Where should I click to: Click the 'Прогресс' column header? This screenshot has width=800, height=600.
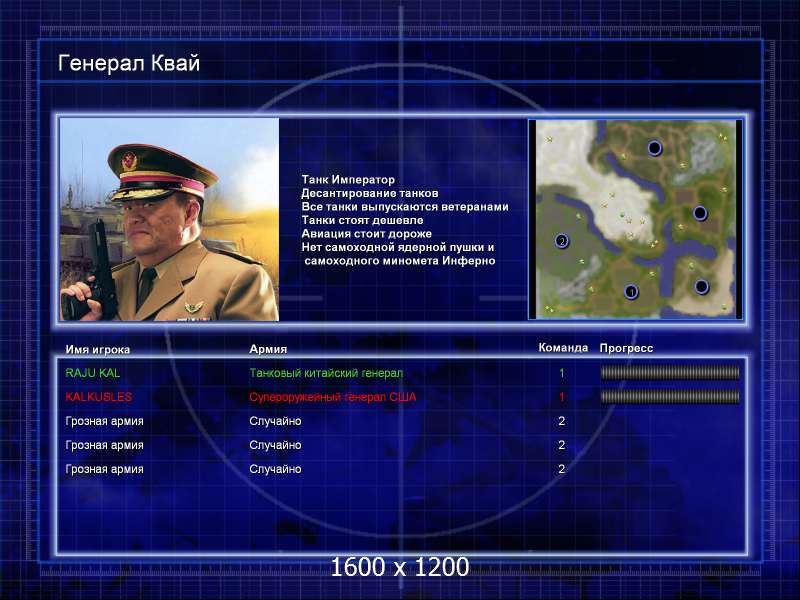point(626,348)
